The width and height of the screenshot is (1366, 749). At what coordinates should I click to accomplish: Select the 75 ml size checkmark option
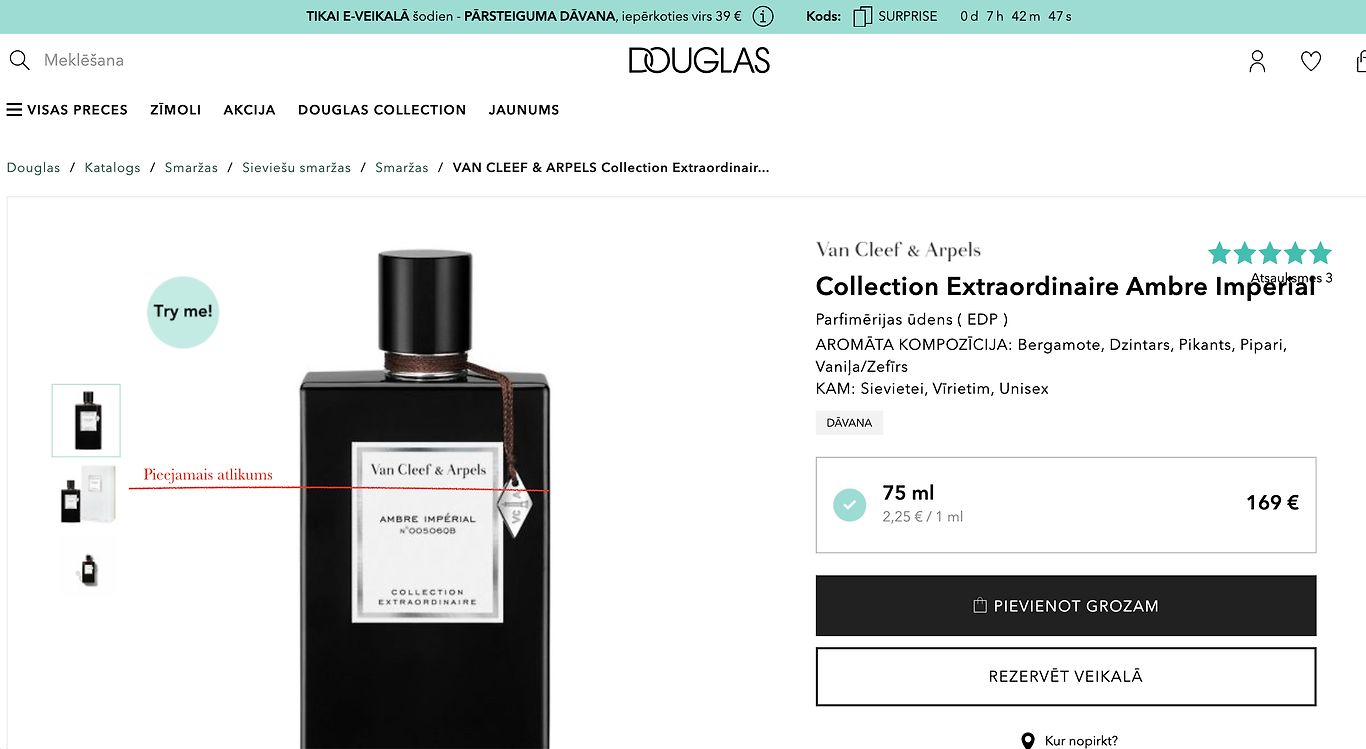click(x=849, y=504)
